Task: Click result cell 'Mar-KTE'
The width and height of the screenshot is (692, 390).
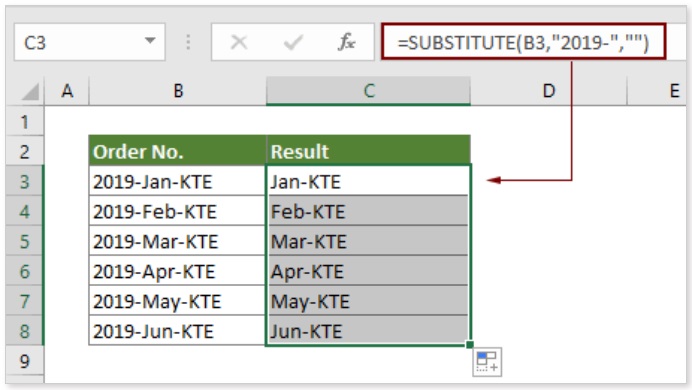Action: (369, 241)
